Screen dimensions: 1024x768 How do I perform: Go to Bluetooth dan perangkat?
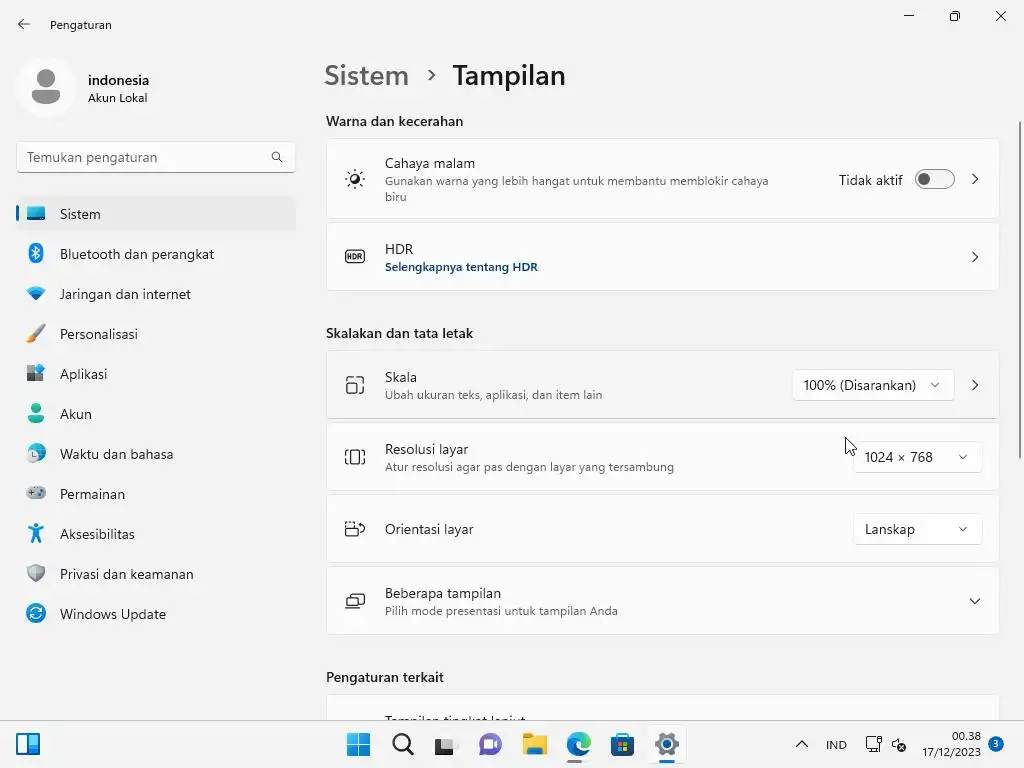pyautogui.click(x=156, y=253)
